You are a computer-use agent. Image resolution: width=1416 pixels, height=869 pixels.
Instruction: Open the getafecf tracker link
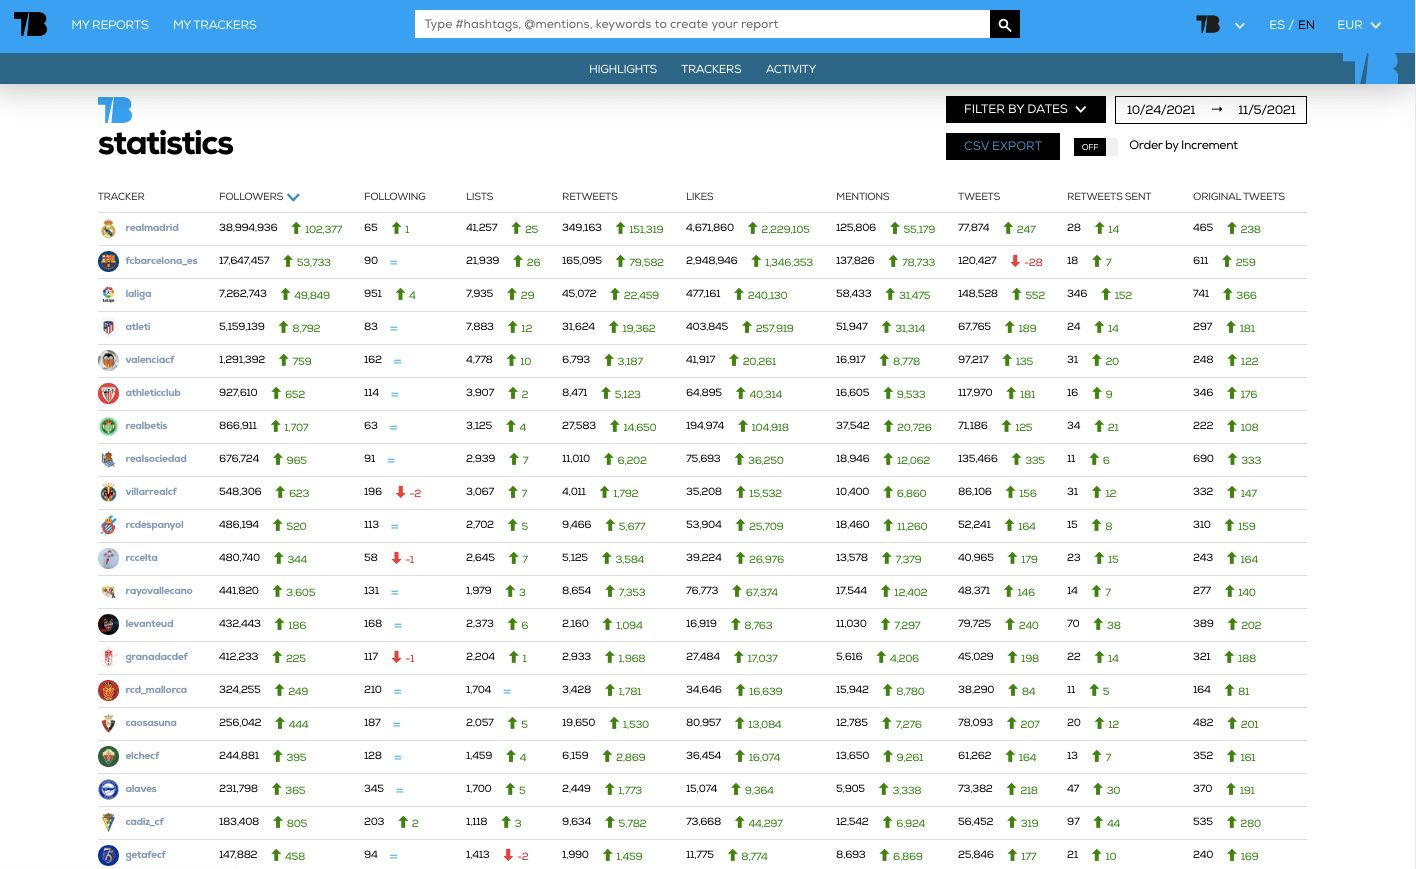(145, 855)
